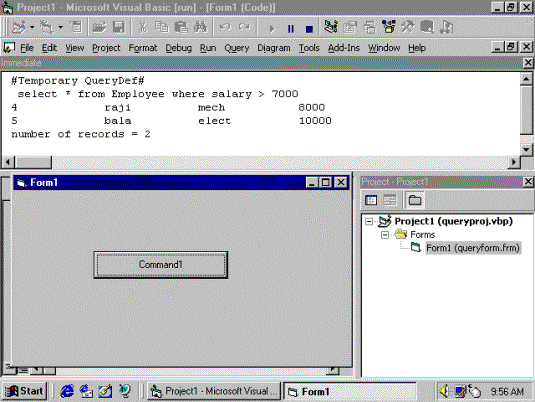Open the Add Form dropdown arrow

tap(60, 27)
